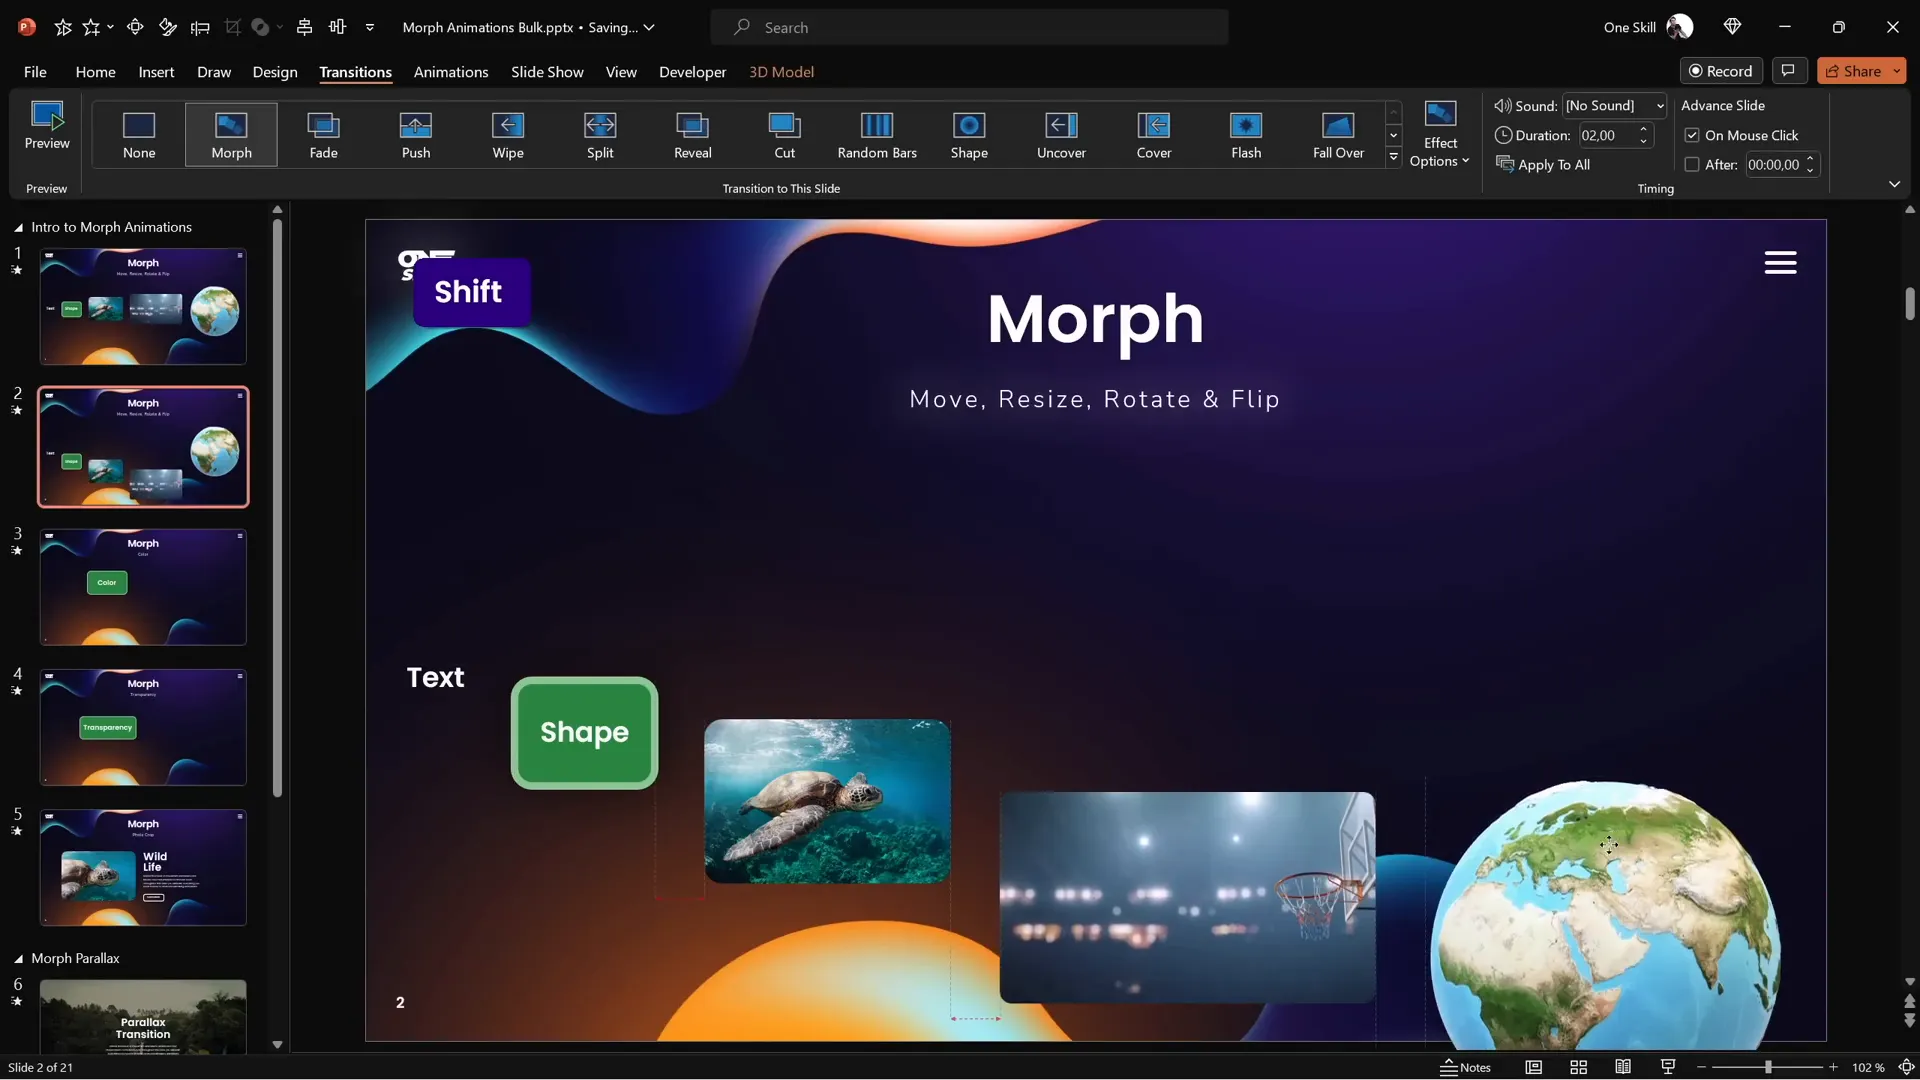1920x1080 pixels.
Task: Switch to Reading View
Action: pyautogui.click(x=1623, y=1067)
